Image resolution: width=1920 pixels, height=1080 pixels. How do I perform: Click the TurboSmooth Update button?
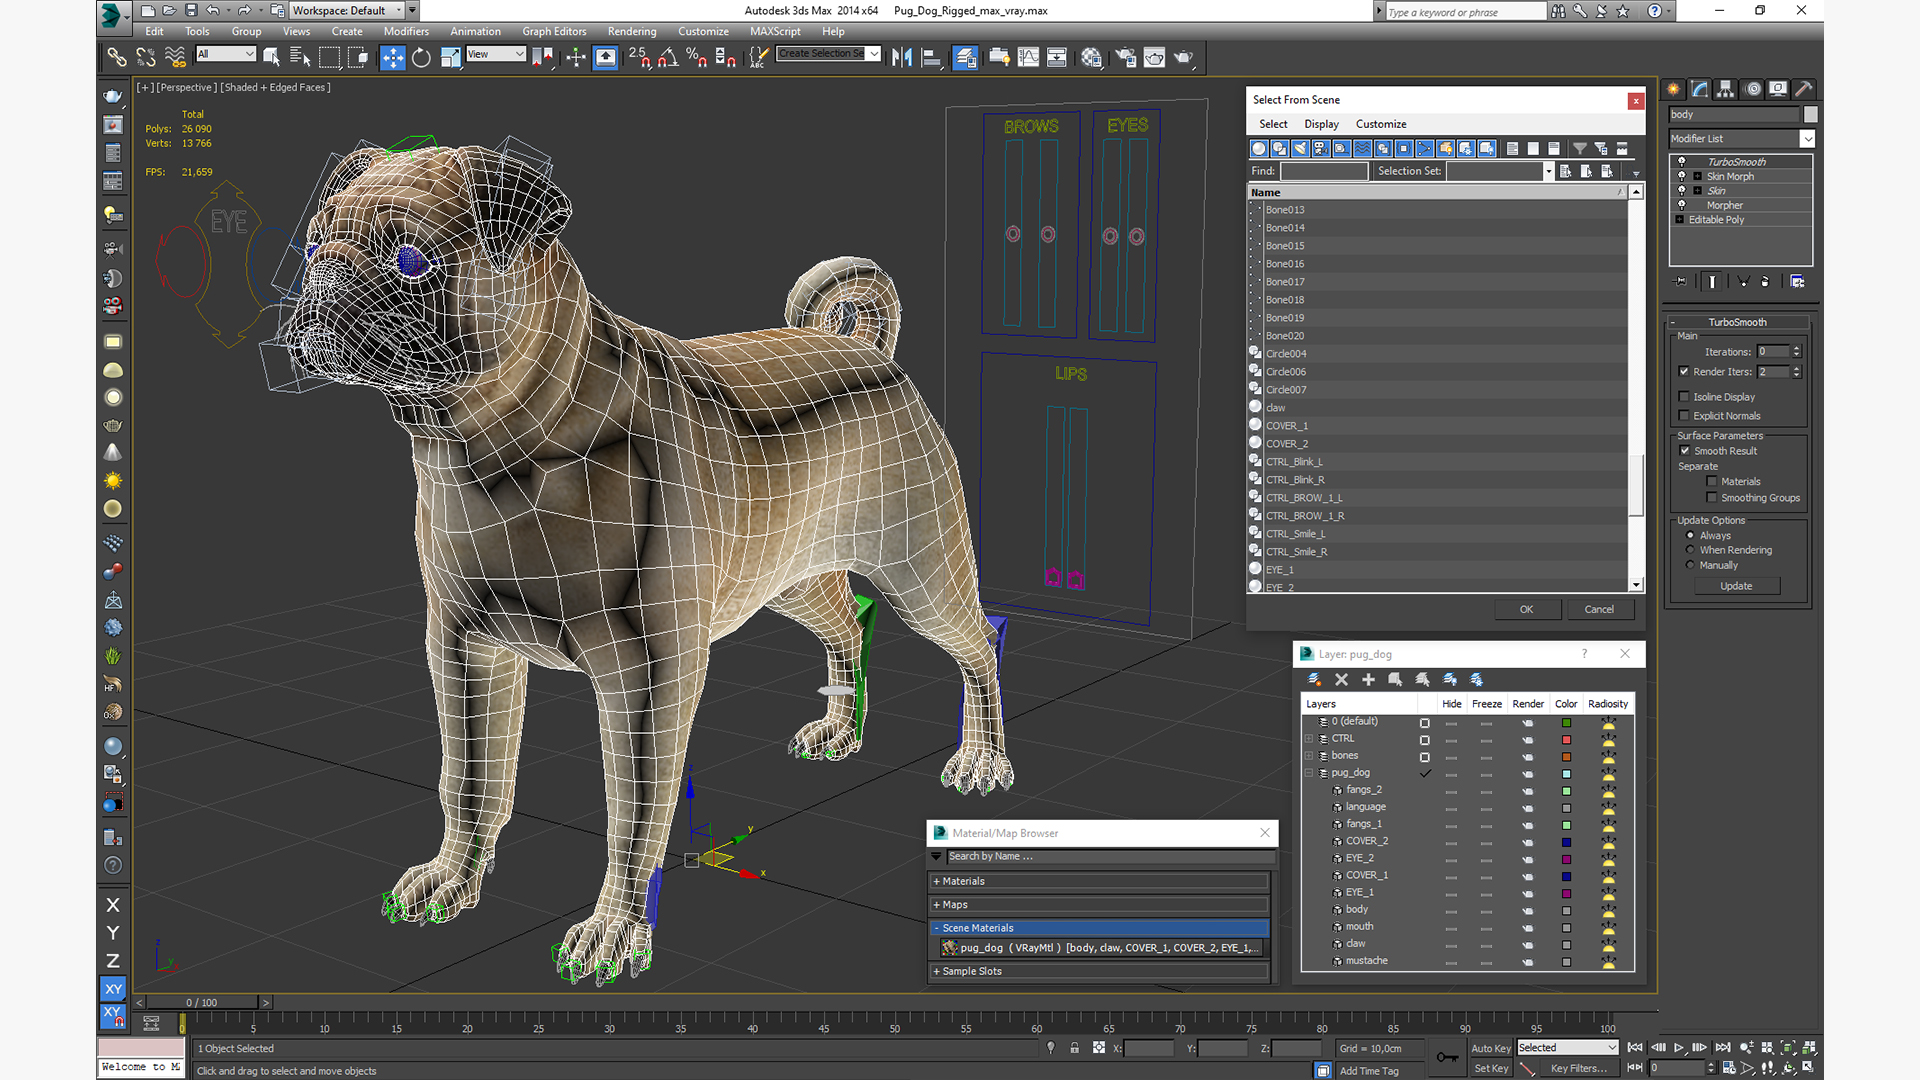[x=1736, y=587]
